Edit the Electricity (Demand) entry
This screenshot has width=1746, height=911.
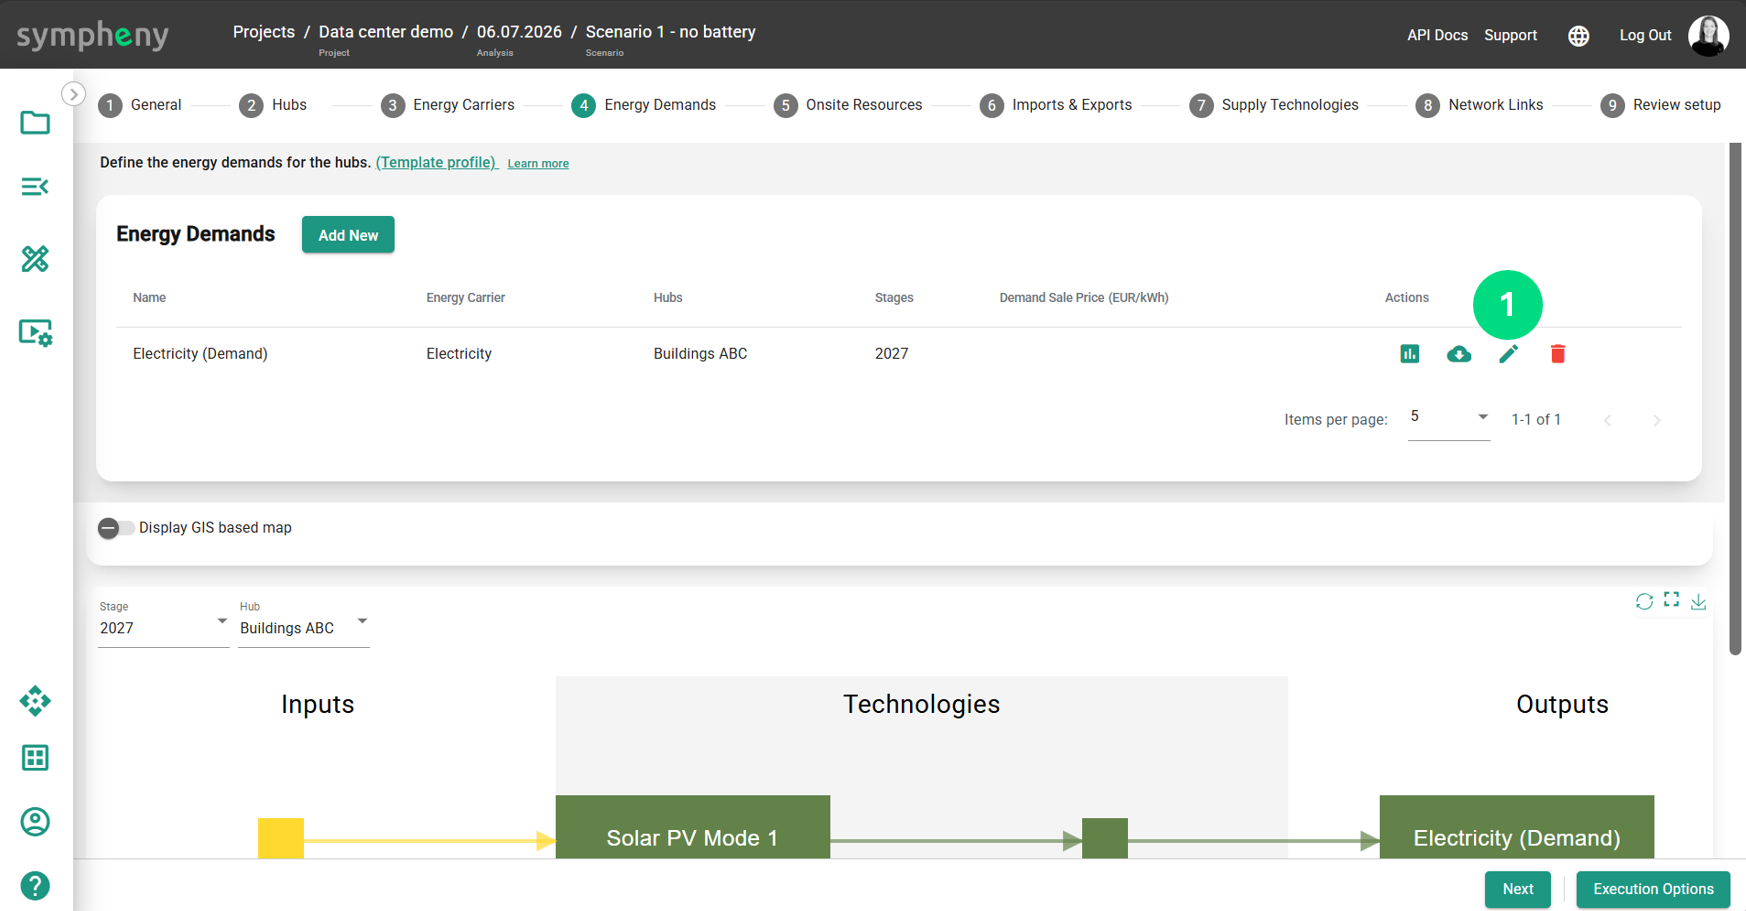(x=1508, y=354)
